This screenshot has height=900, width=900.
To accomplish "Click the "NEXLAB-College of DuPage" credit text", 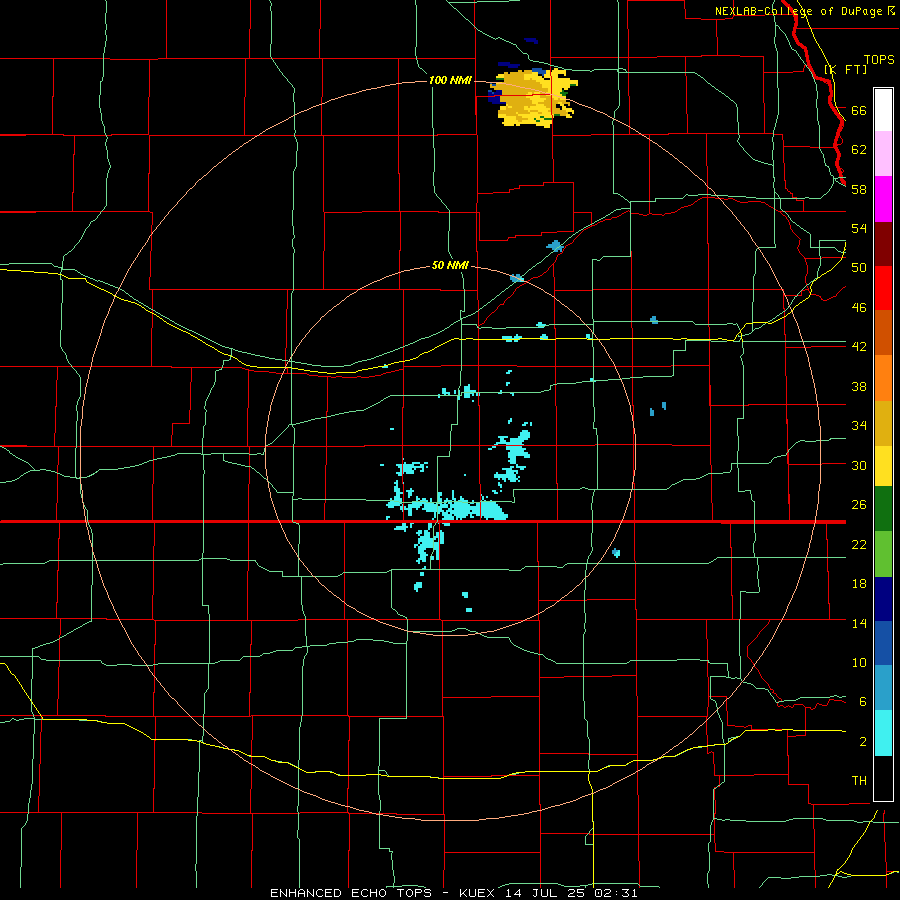I will (x=801, y=11).
